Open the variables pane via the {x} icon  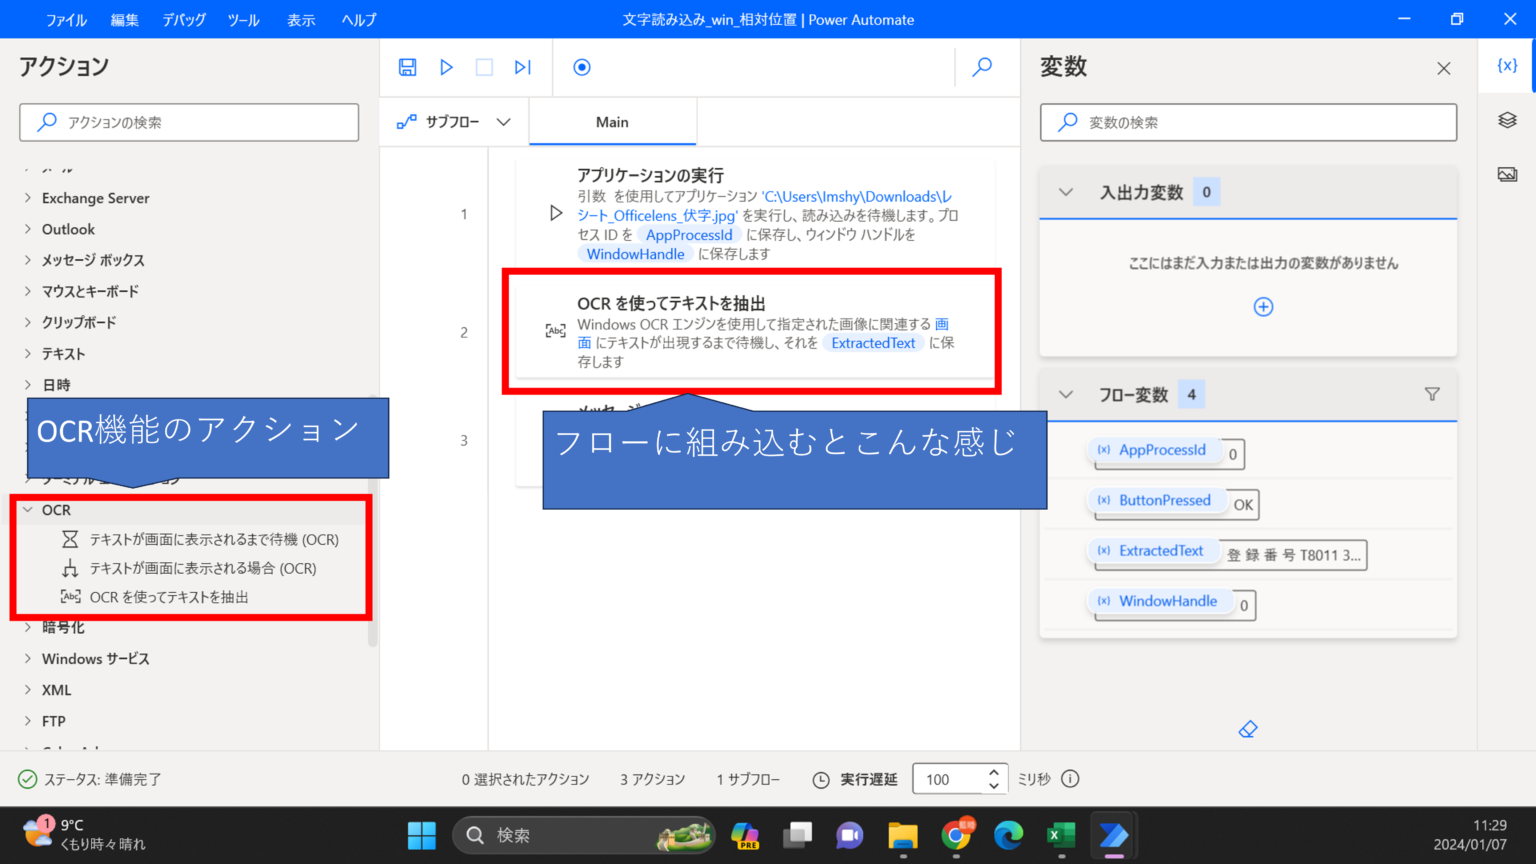[x=1508, y=64]
